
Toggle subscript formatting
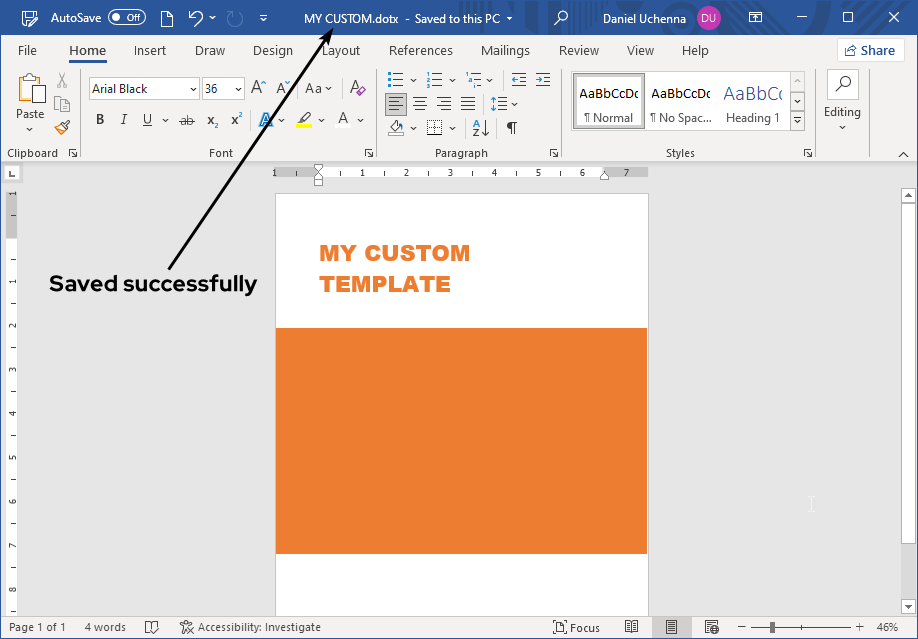click(211, 120)
